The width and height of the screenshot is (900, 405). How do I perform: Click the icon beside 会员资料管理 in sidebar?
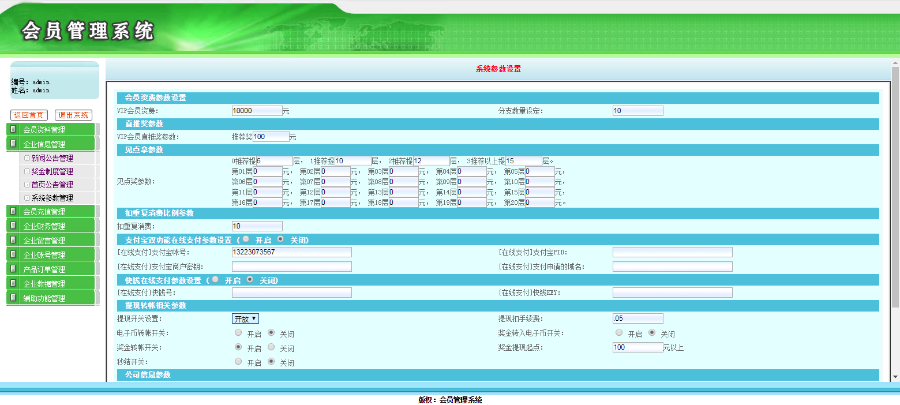tap(13, 130)
